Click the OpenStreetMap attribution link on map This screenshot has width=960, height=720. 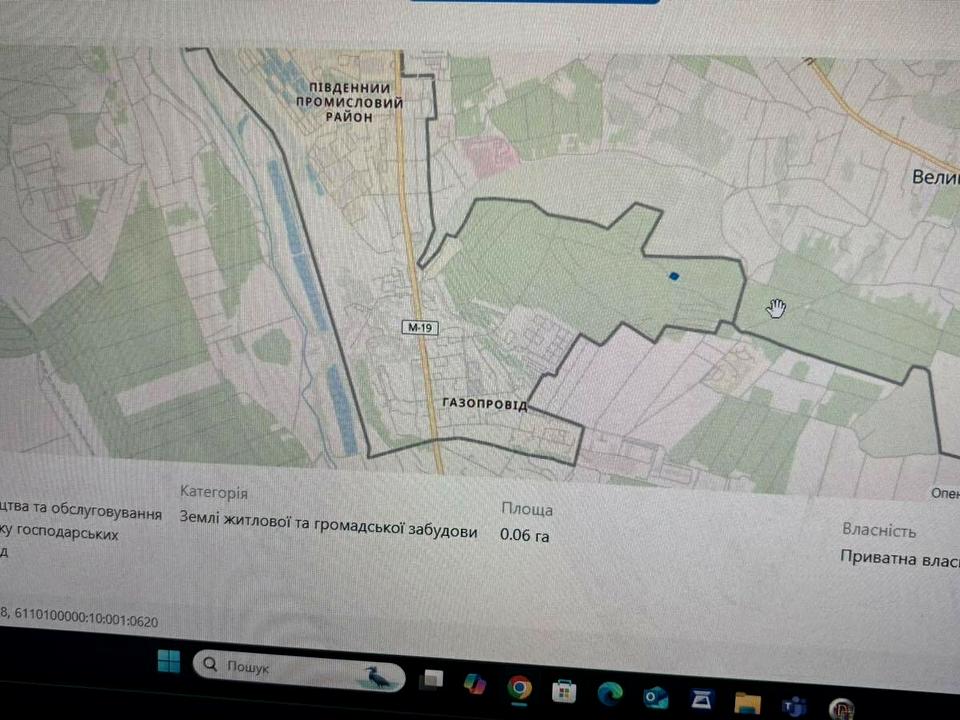click(944, 492)
